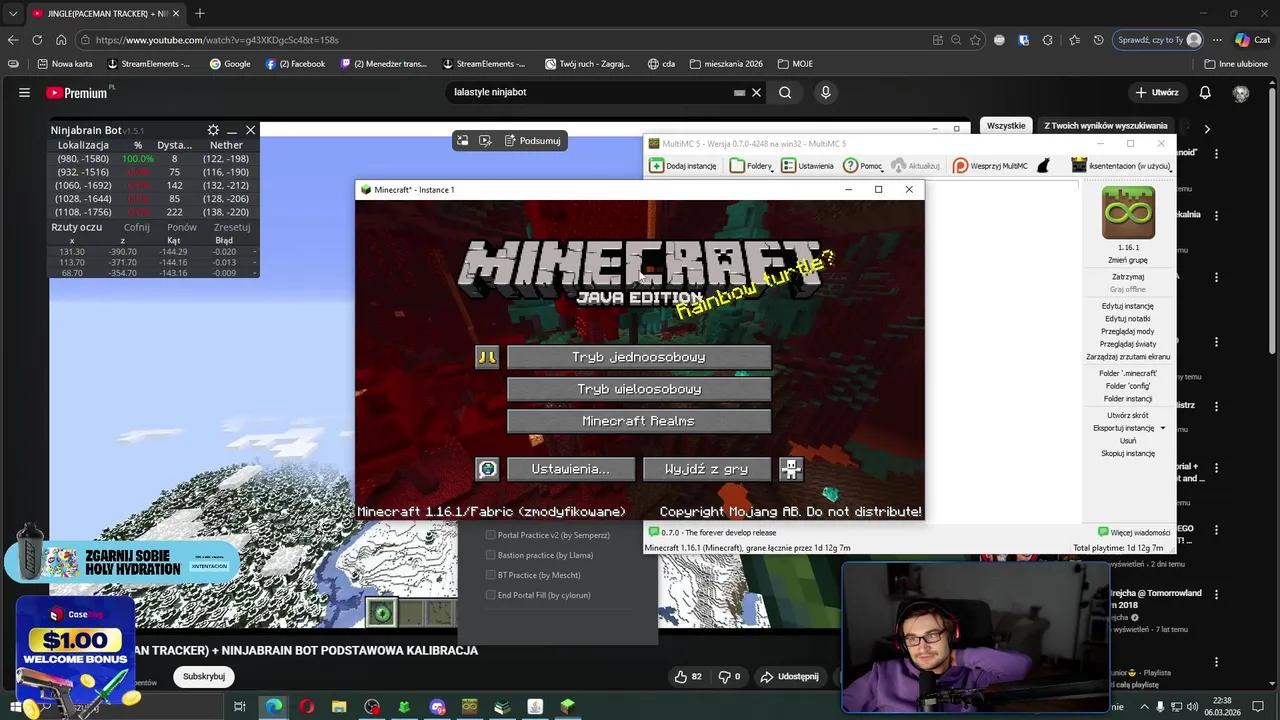Click Ustawienia in MultiMC toolbar
1280x720 pixels.
pos(808,166)
